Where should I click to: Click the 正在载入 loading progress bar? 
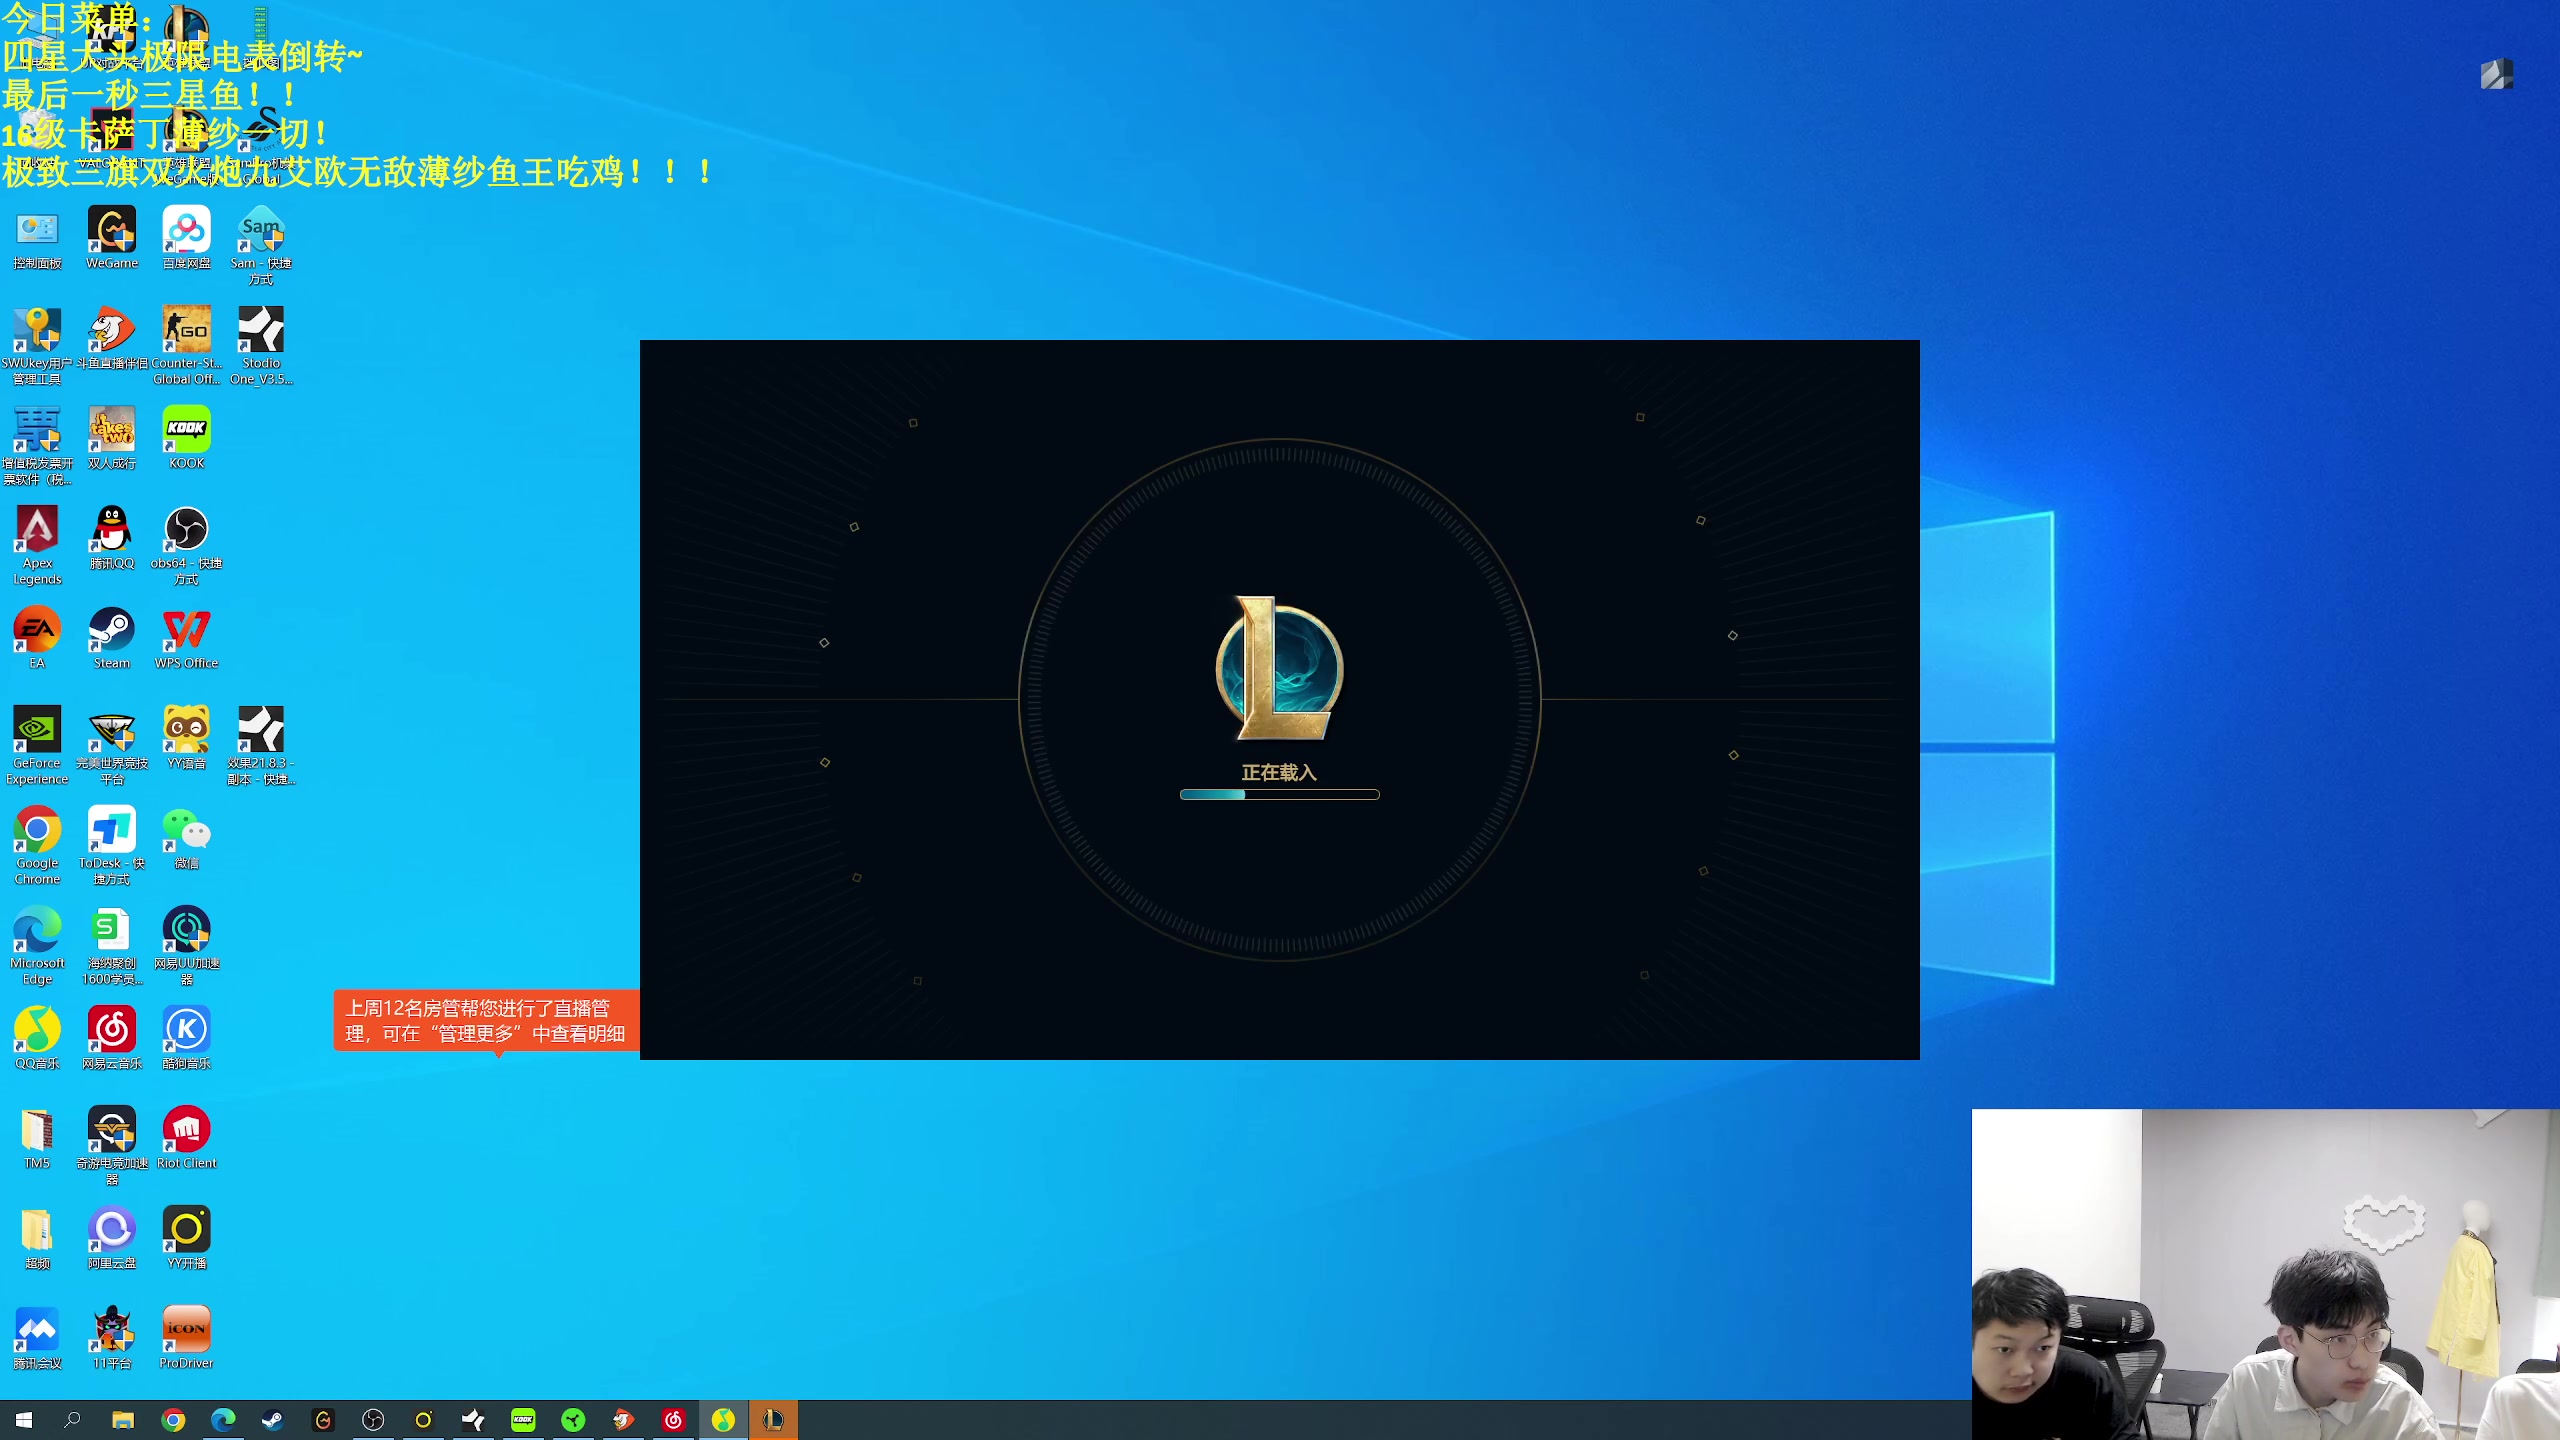coord(1279,795)
